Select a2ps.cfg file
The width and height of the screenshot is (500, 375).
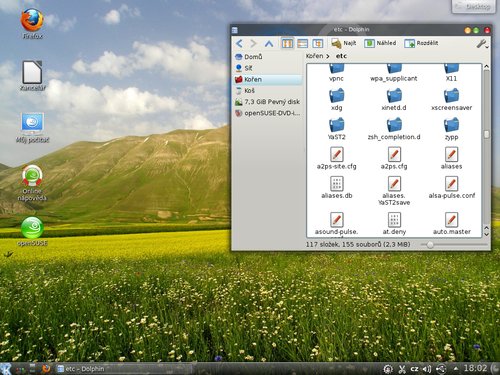394,158
